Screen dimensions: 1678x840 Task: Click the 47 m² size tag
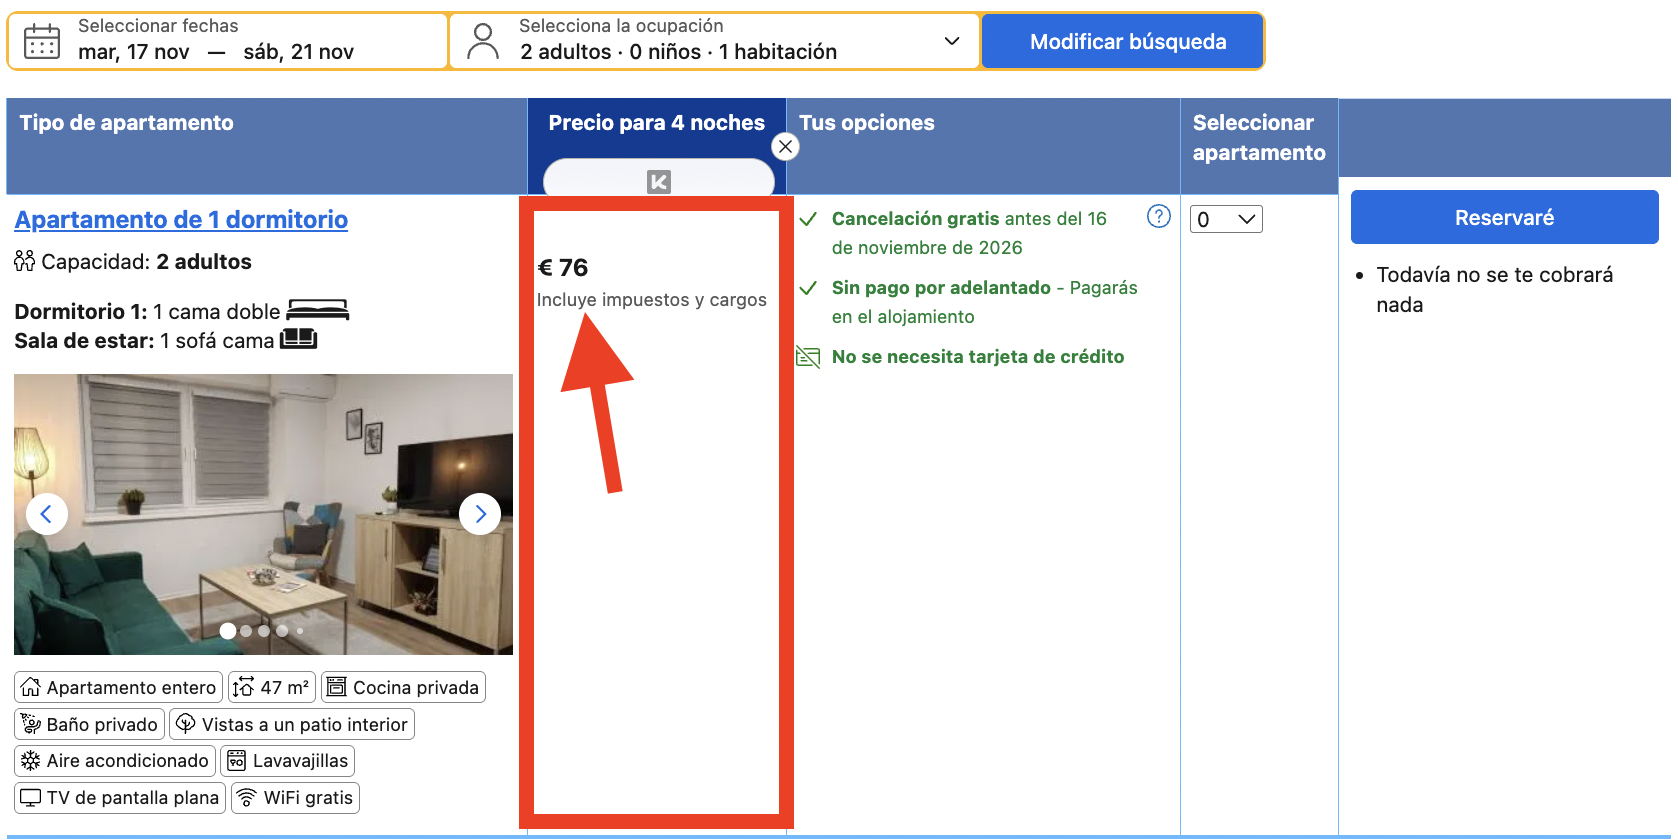click(x=272, y=687)
